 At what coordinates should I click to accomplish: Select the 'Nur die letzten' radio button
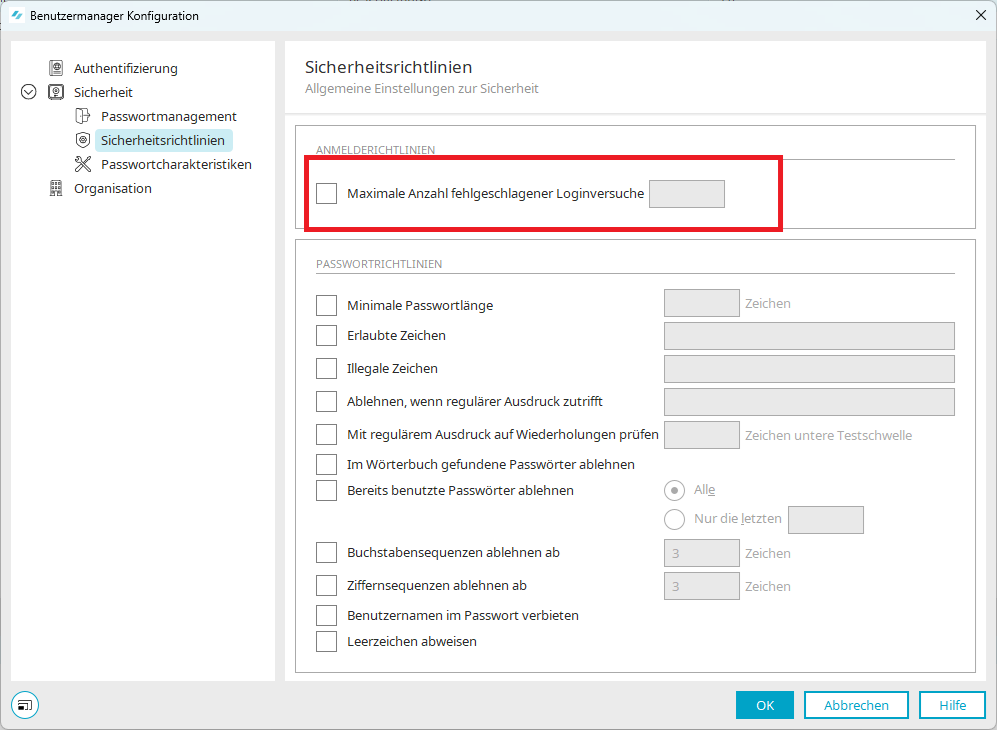[x=675, y=519]
